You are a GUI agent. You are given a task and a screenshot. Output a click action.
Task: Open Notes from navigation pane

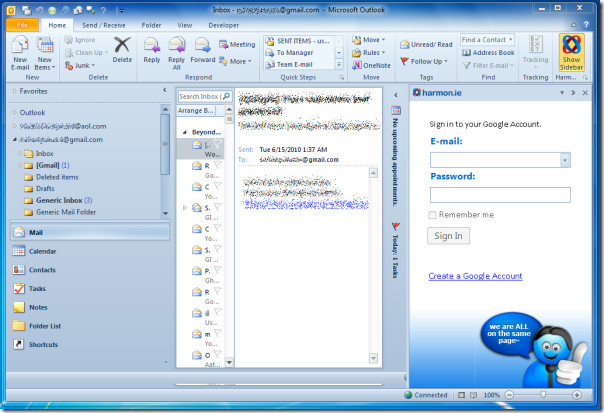click(89, 307)
